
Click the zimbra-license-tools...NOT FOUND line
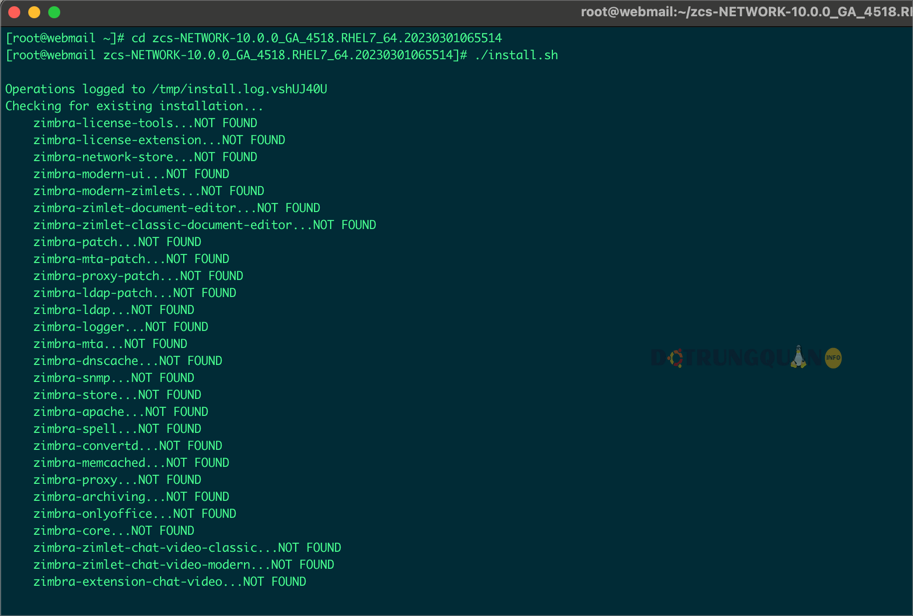[145, 123]
